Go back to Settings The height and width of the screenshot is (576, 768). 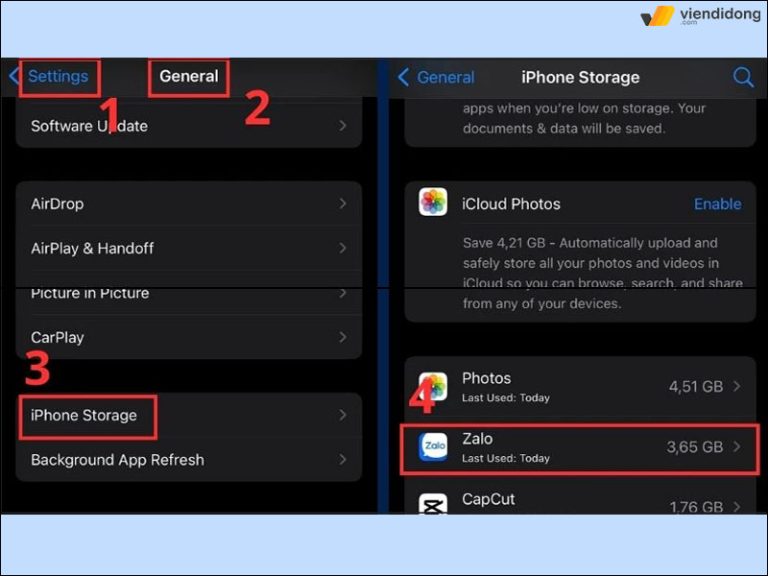click(x=58, y=77)
